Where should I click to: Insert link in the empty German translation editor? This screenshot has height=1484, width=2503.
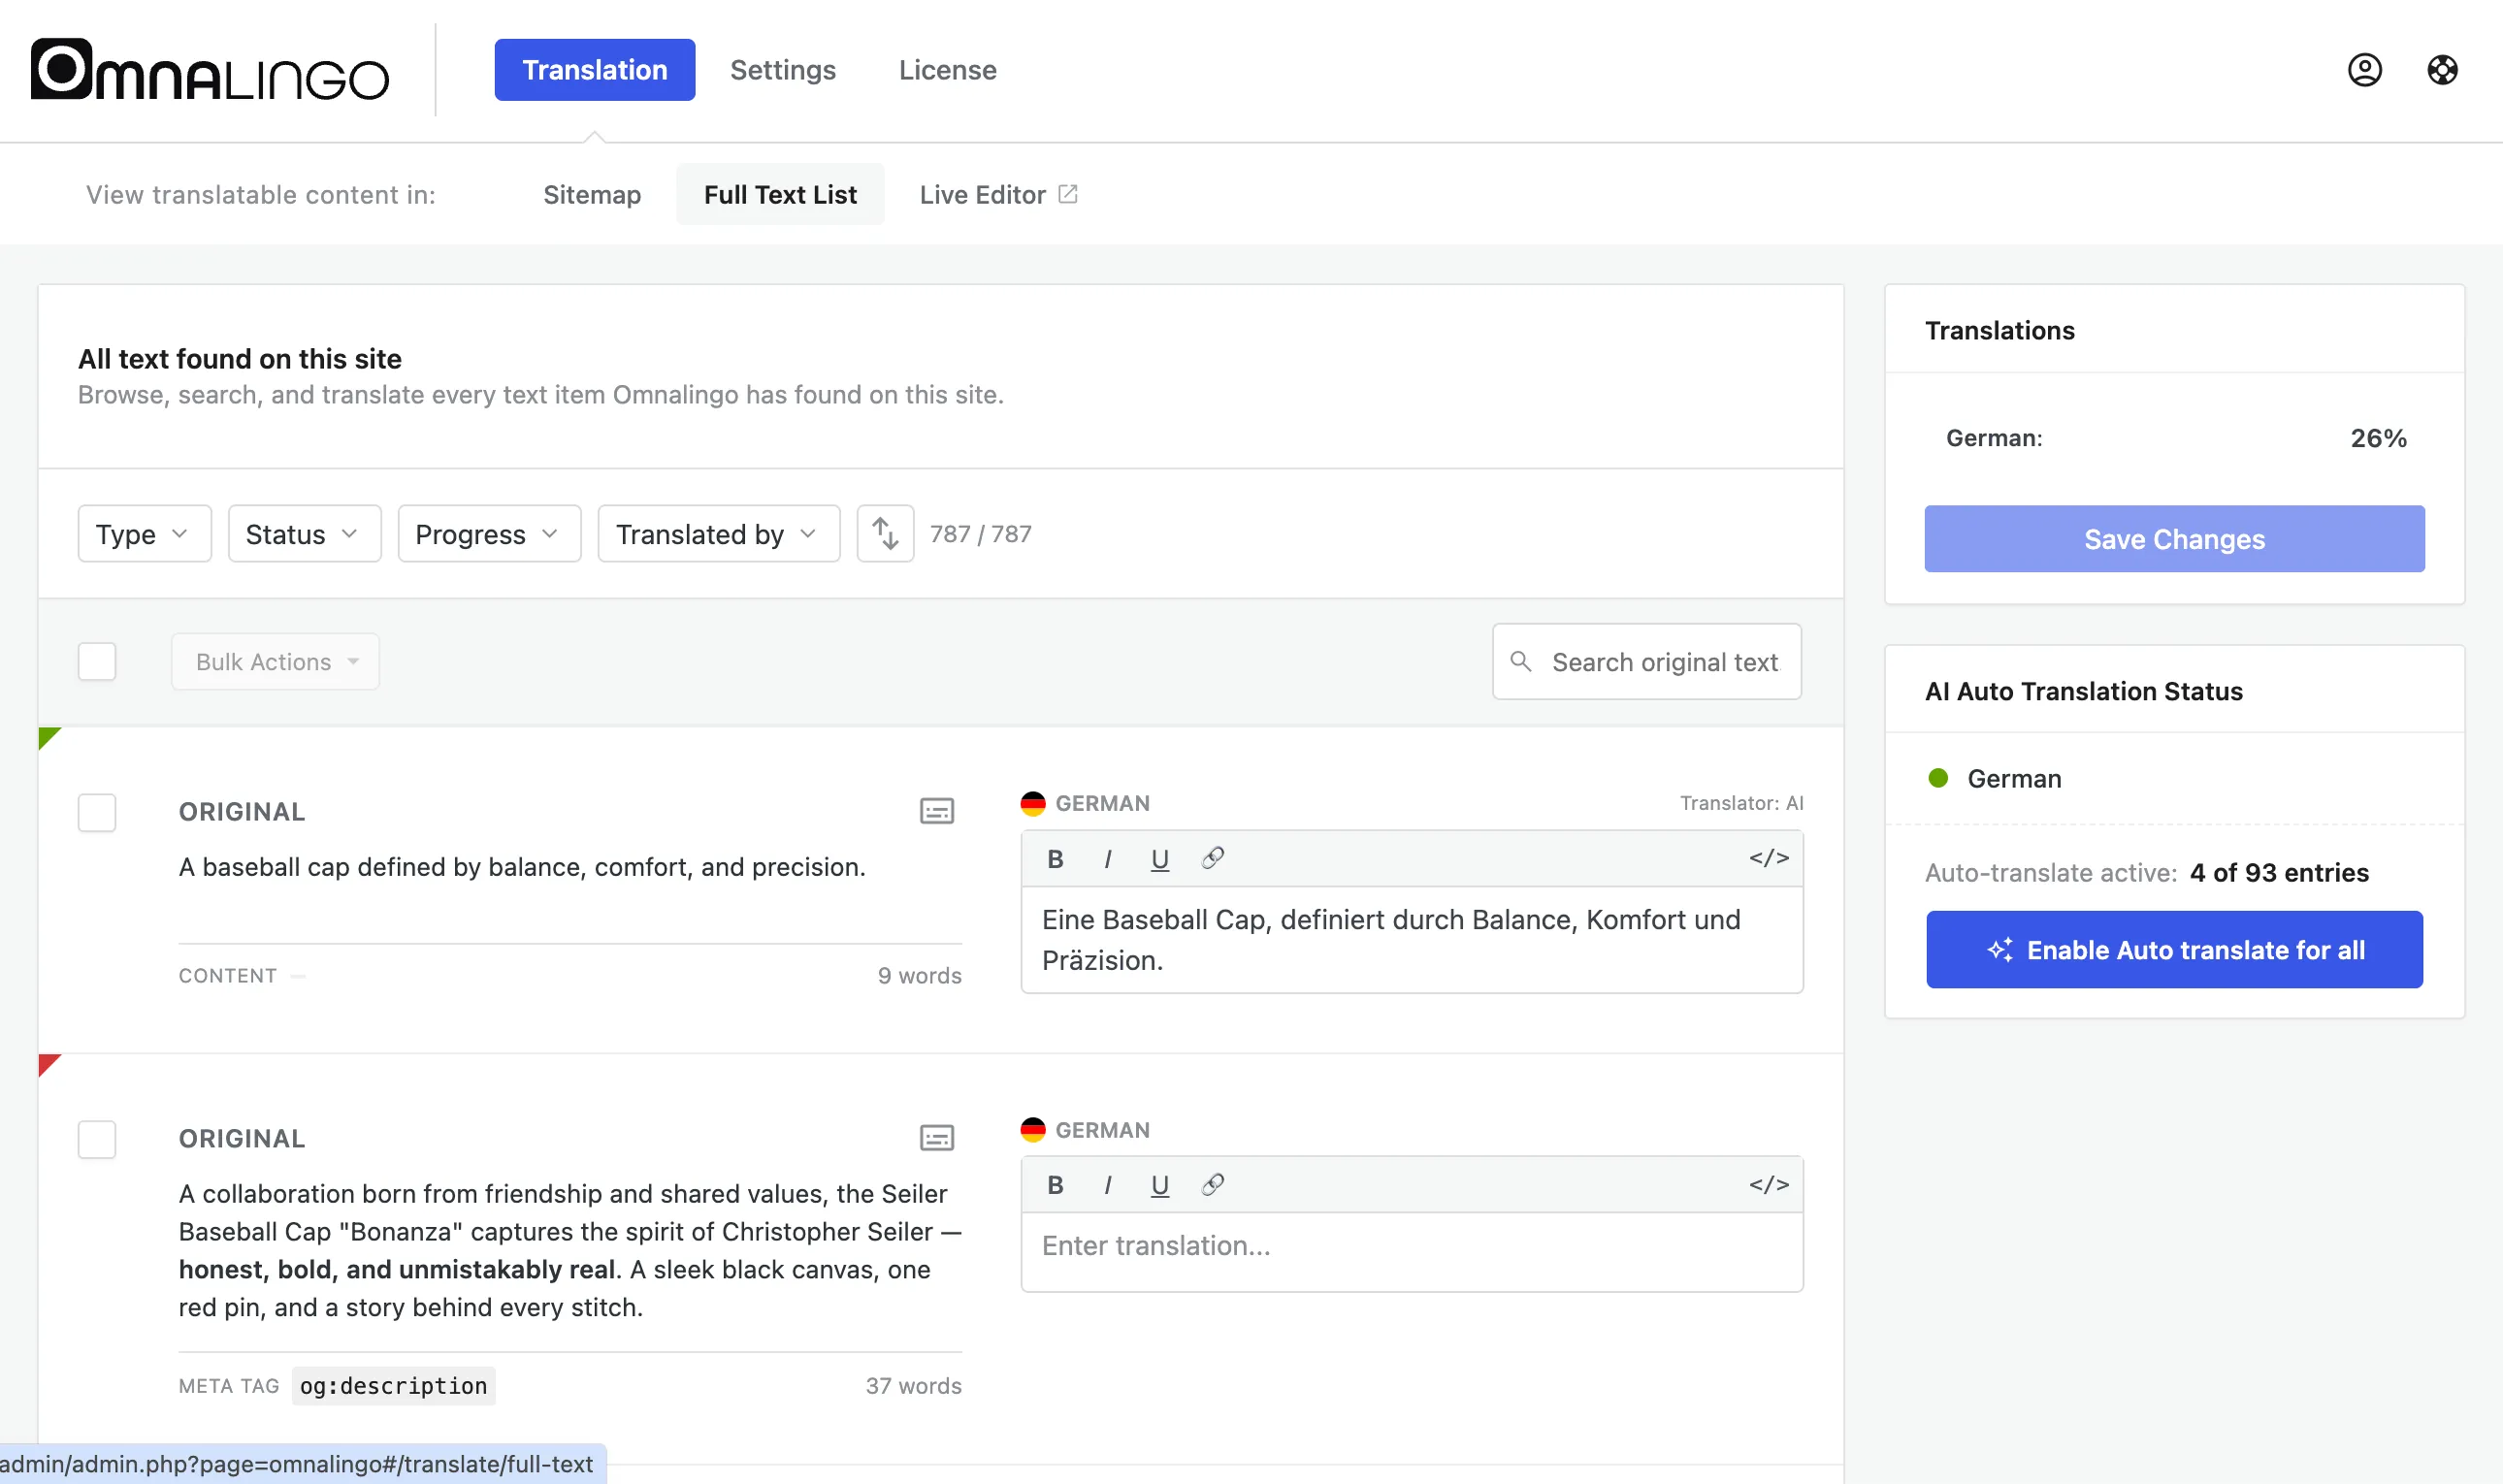point(1213,1185)
